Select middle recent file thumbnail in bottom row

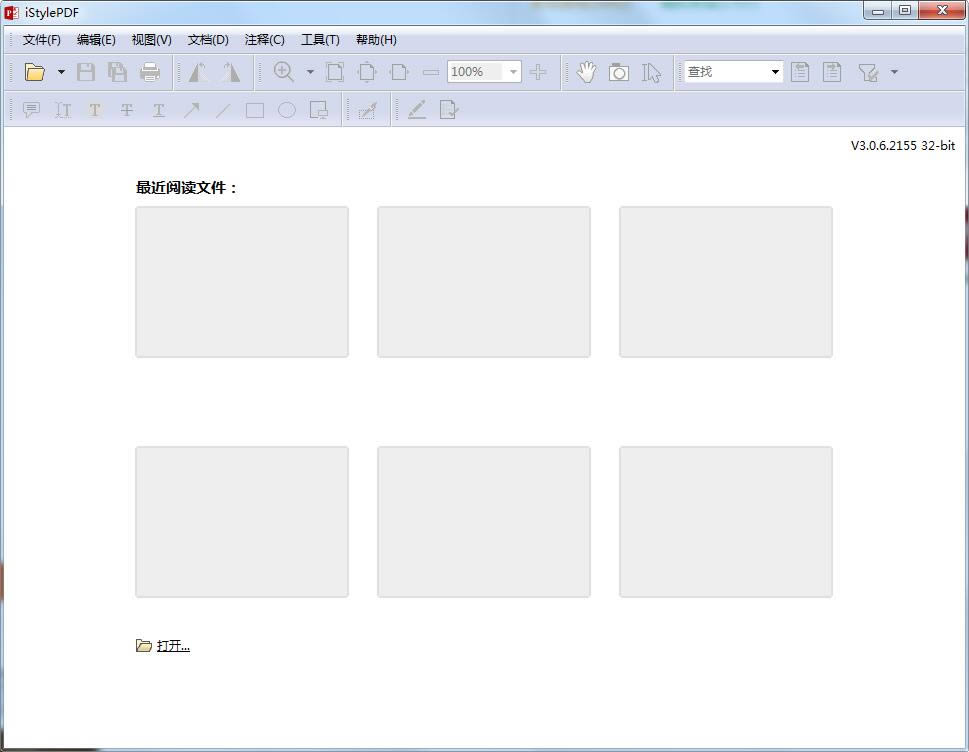[x=484, y=522]
